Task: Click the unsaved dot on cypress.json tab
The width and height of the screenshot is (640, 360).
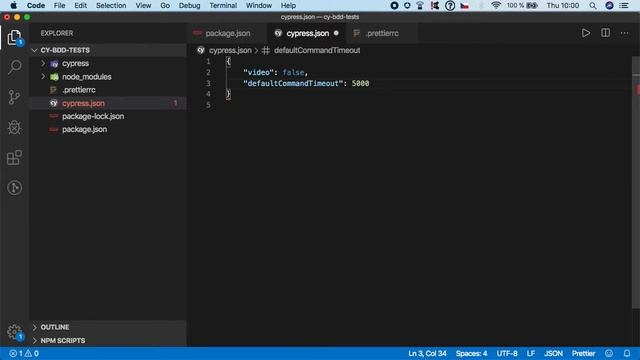Action: (336, 33)
